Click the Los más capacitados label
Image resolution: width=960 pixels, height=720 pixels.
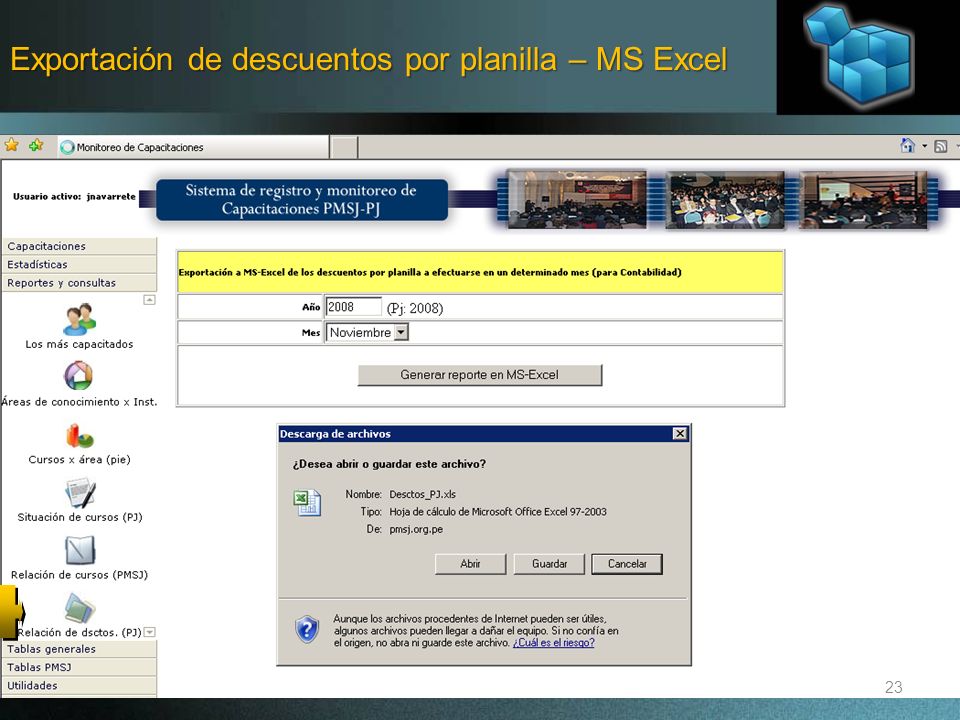(80, 344)
